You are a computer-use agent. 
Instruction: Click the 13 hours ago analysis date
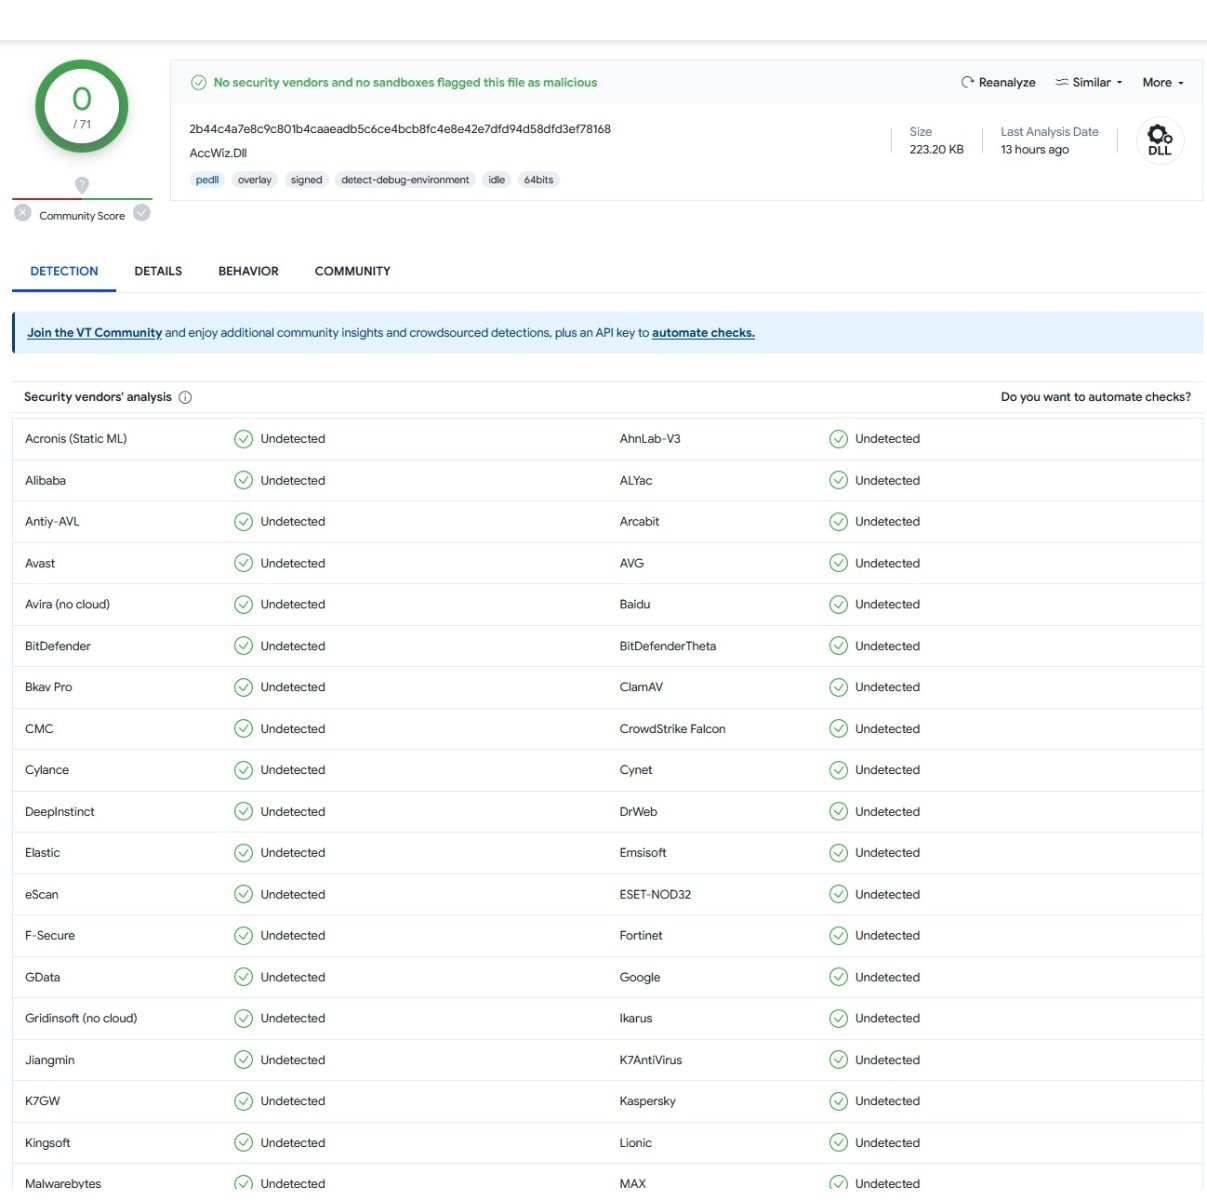pyautogui.click(x=1035, y=149)
